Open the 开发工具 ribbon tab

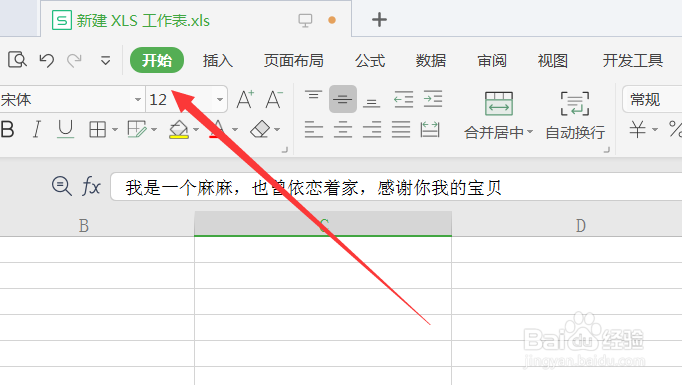pyautogui.click(x=633, y=60)
